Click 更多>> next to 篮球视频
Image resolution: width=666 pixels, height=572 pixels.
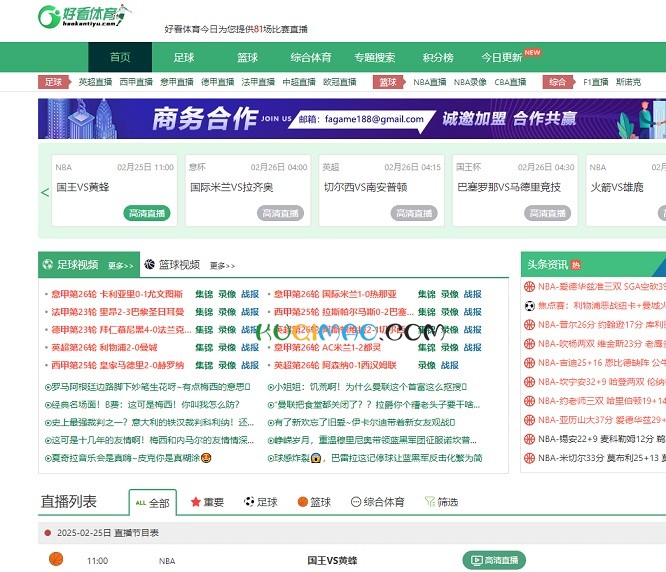coord(223,266)
